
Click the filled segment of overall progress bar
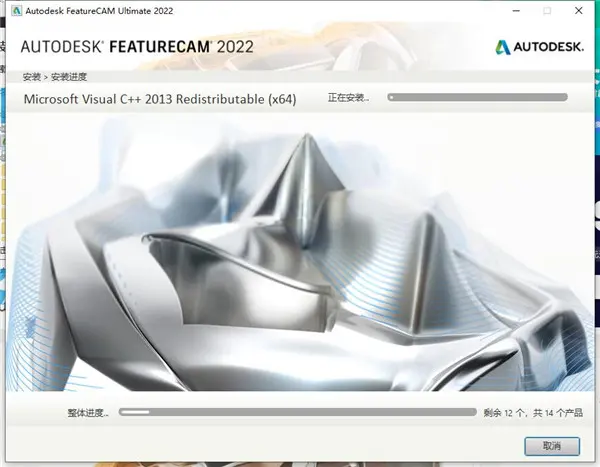click(135, 411)
